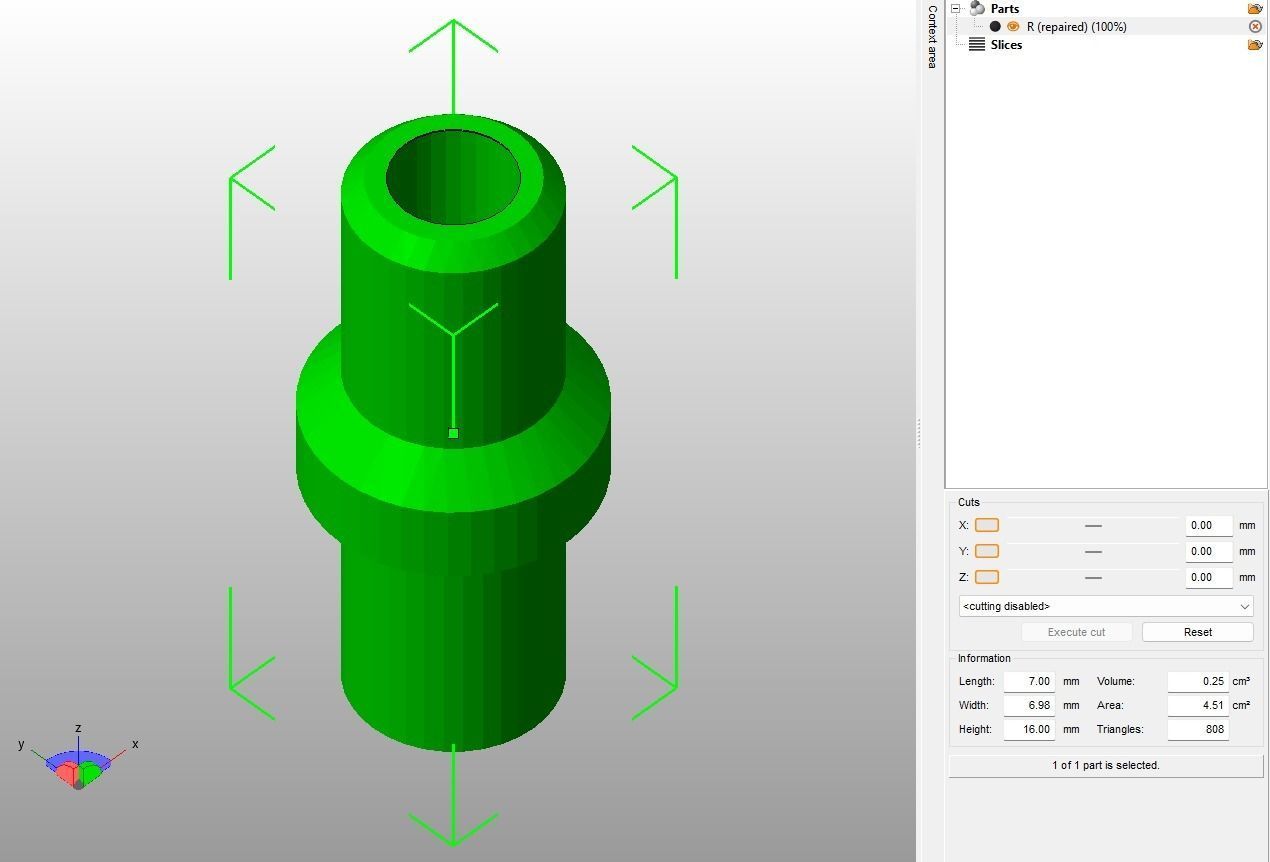
Task: Click the panel splitter grip beside the viewport
Action: [919, 433]
